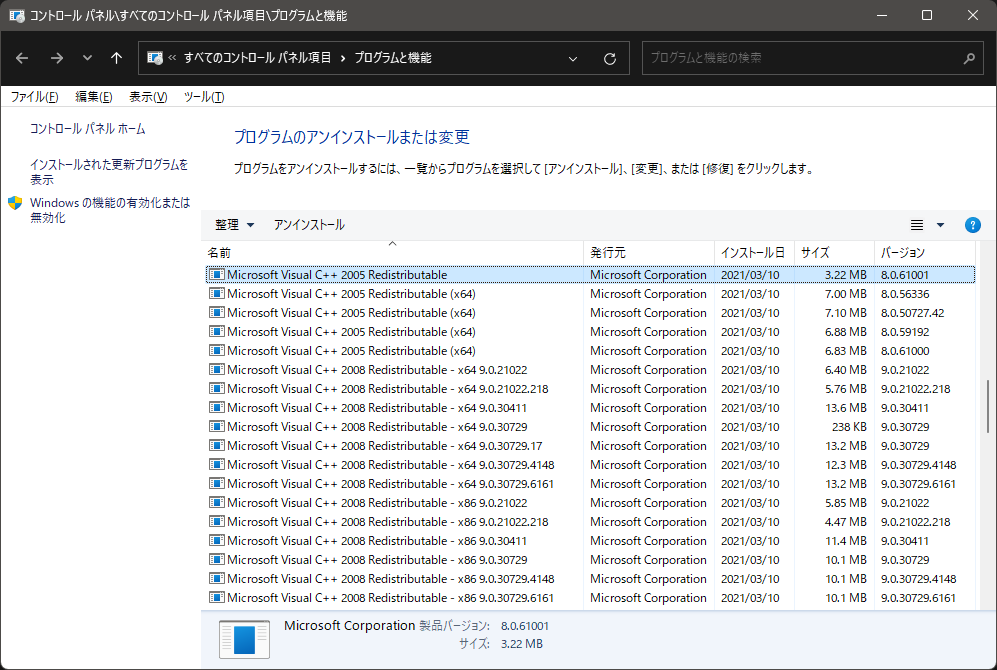Click icon of 2008 Redistributable - x64 9.0.30411
This screenshot has height=670, width=997.
(217, 407)
